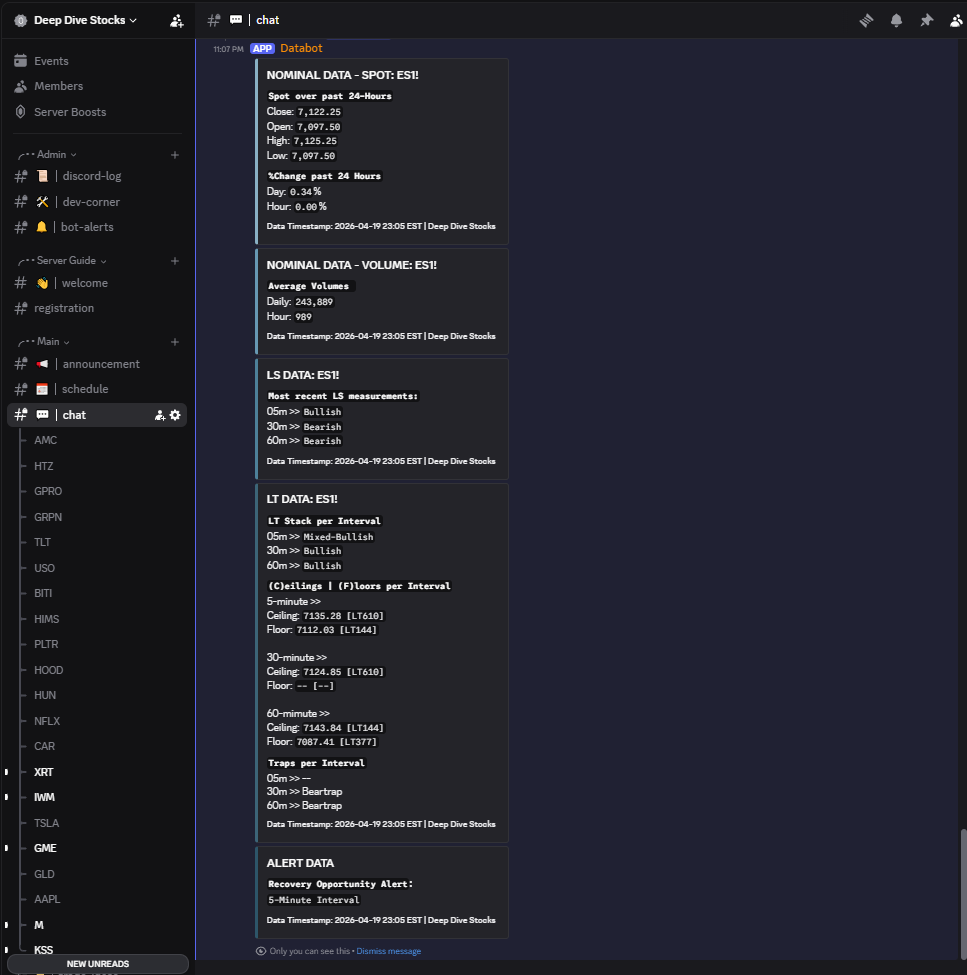Open the Events page
Screen dimensions: 967x975
tap(52, 60)
